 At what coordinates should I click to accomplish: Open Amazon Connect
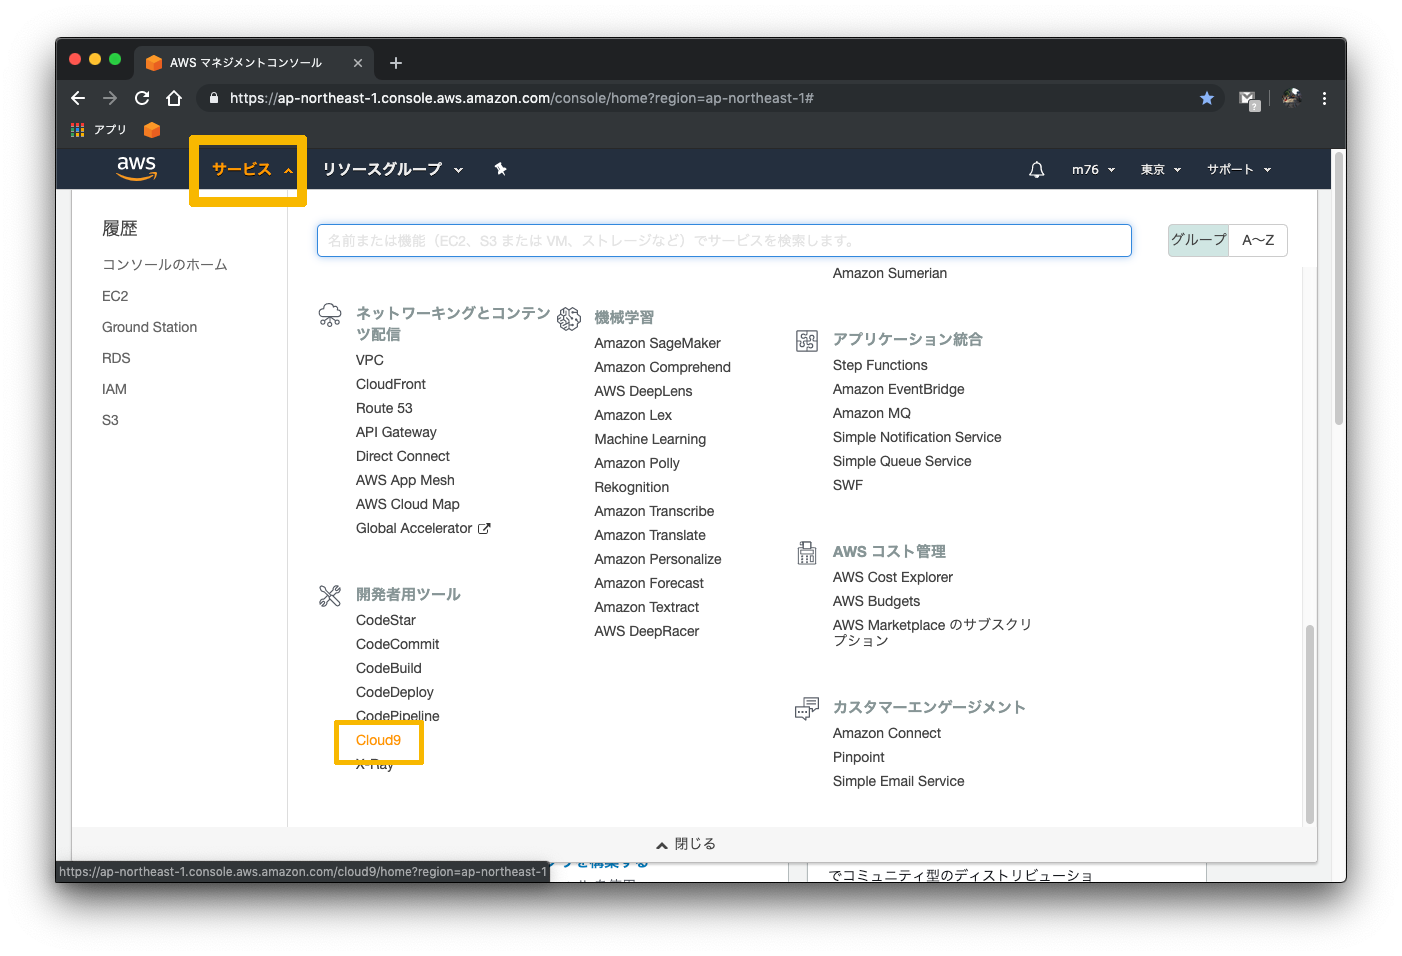(887, 733)
